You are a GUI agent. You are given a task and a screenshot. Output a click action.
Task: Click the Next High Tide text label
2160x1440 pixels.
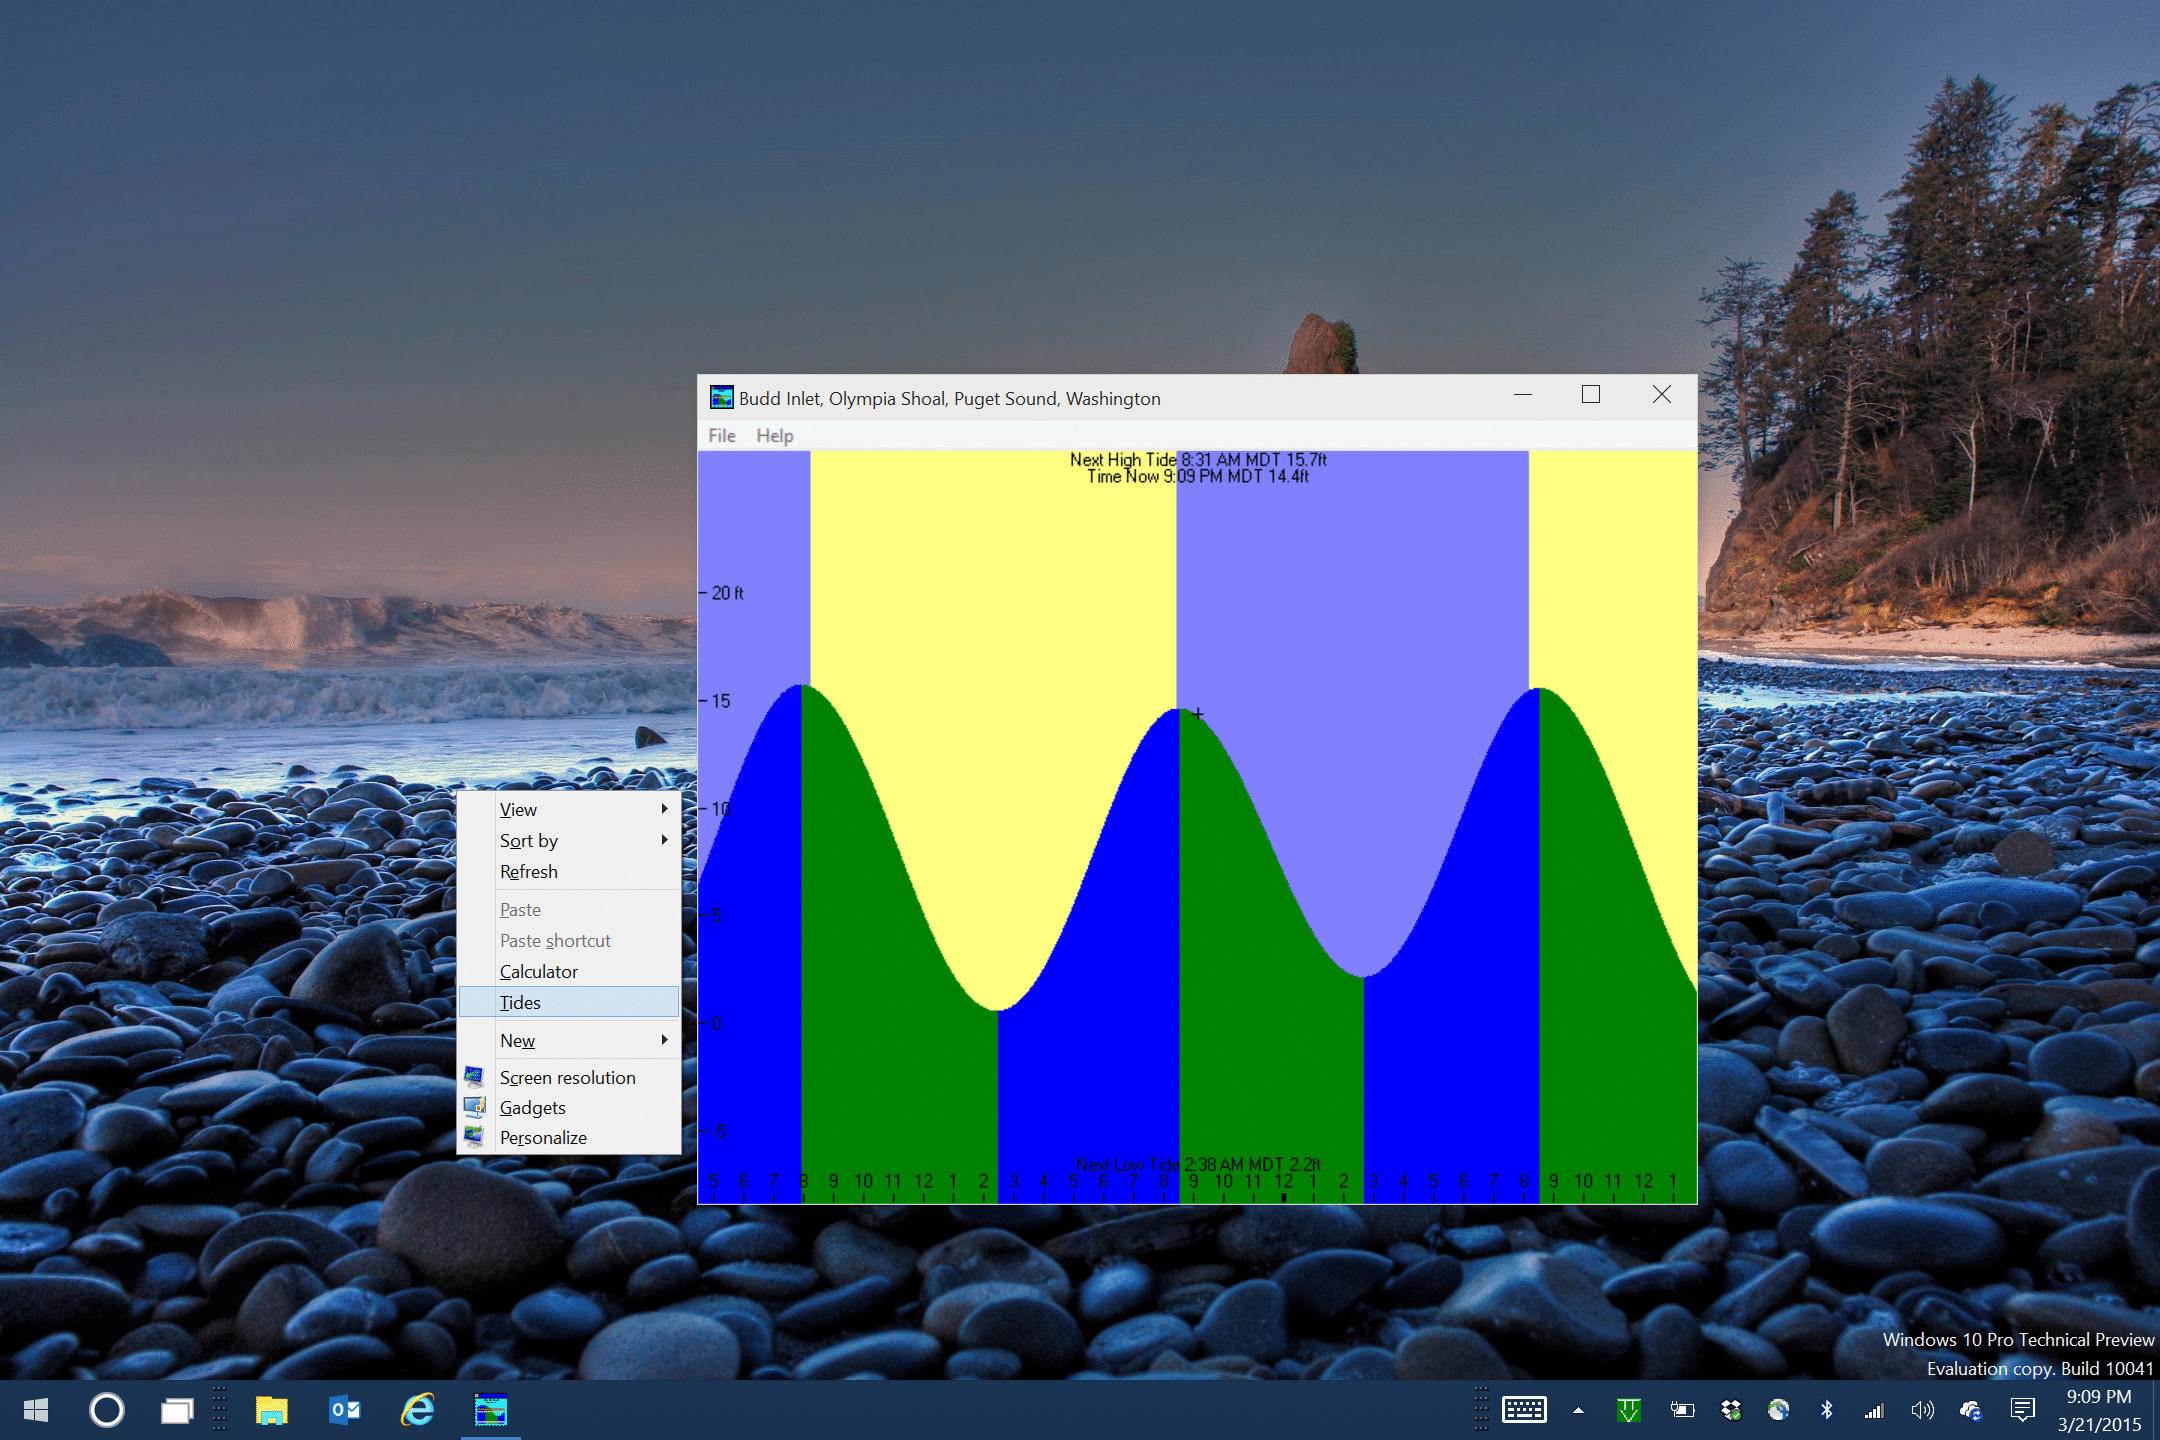tap(1198, 459)
